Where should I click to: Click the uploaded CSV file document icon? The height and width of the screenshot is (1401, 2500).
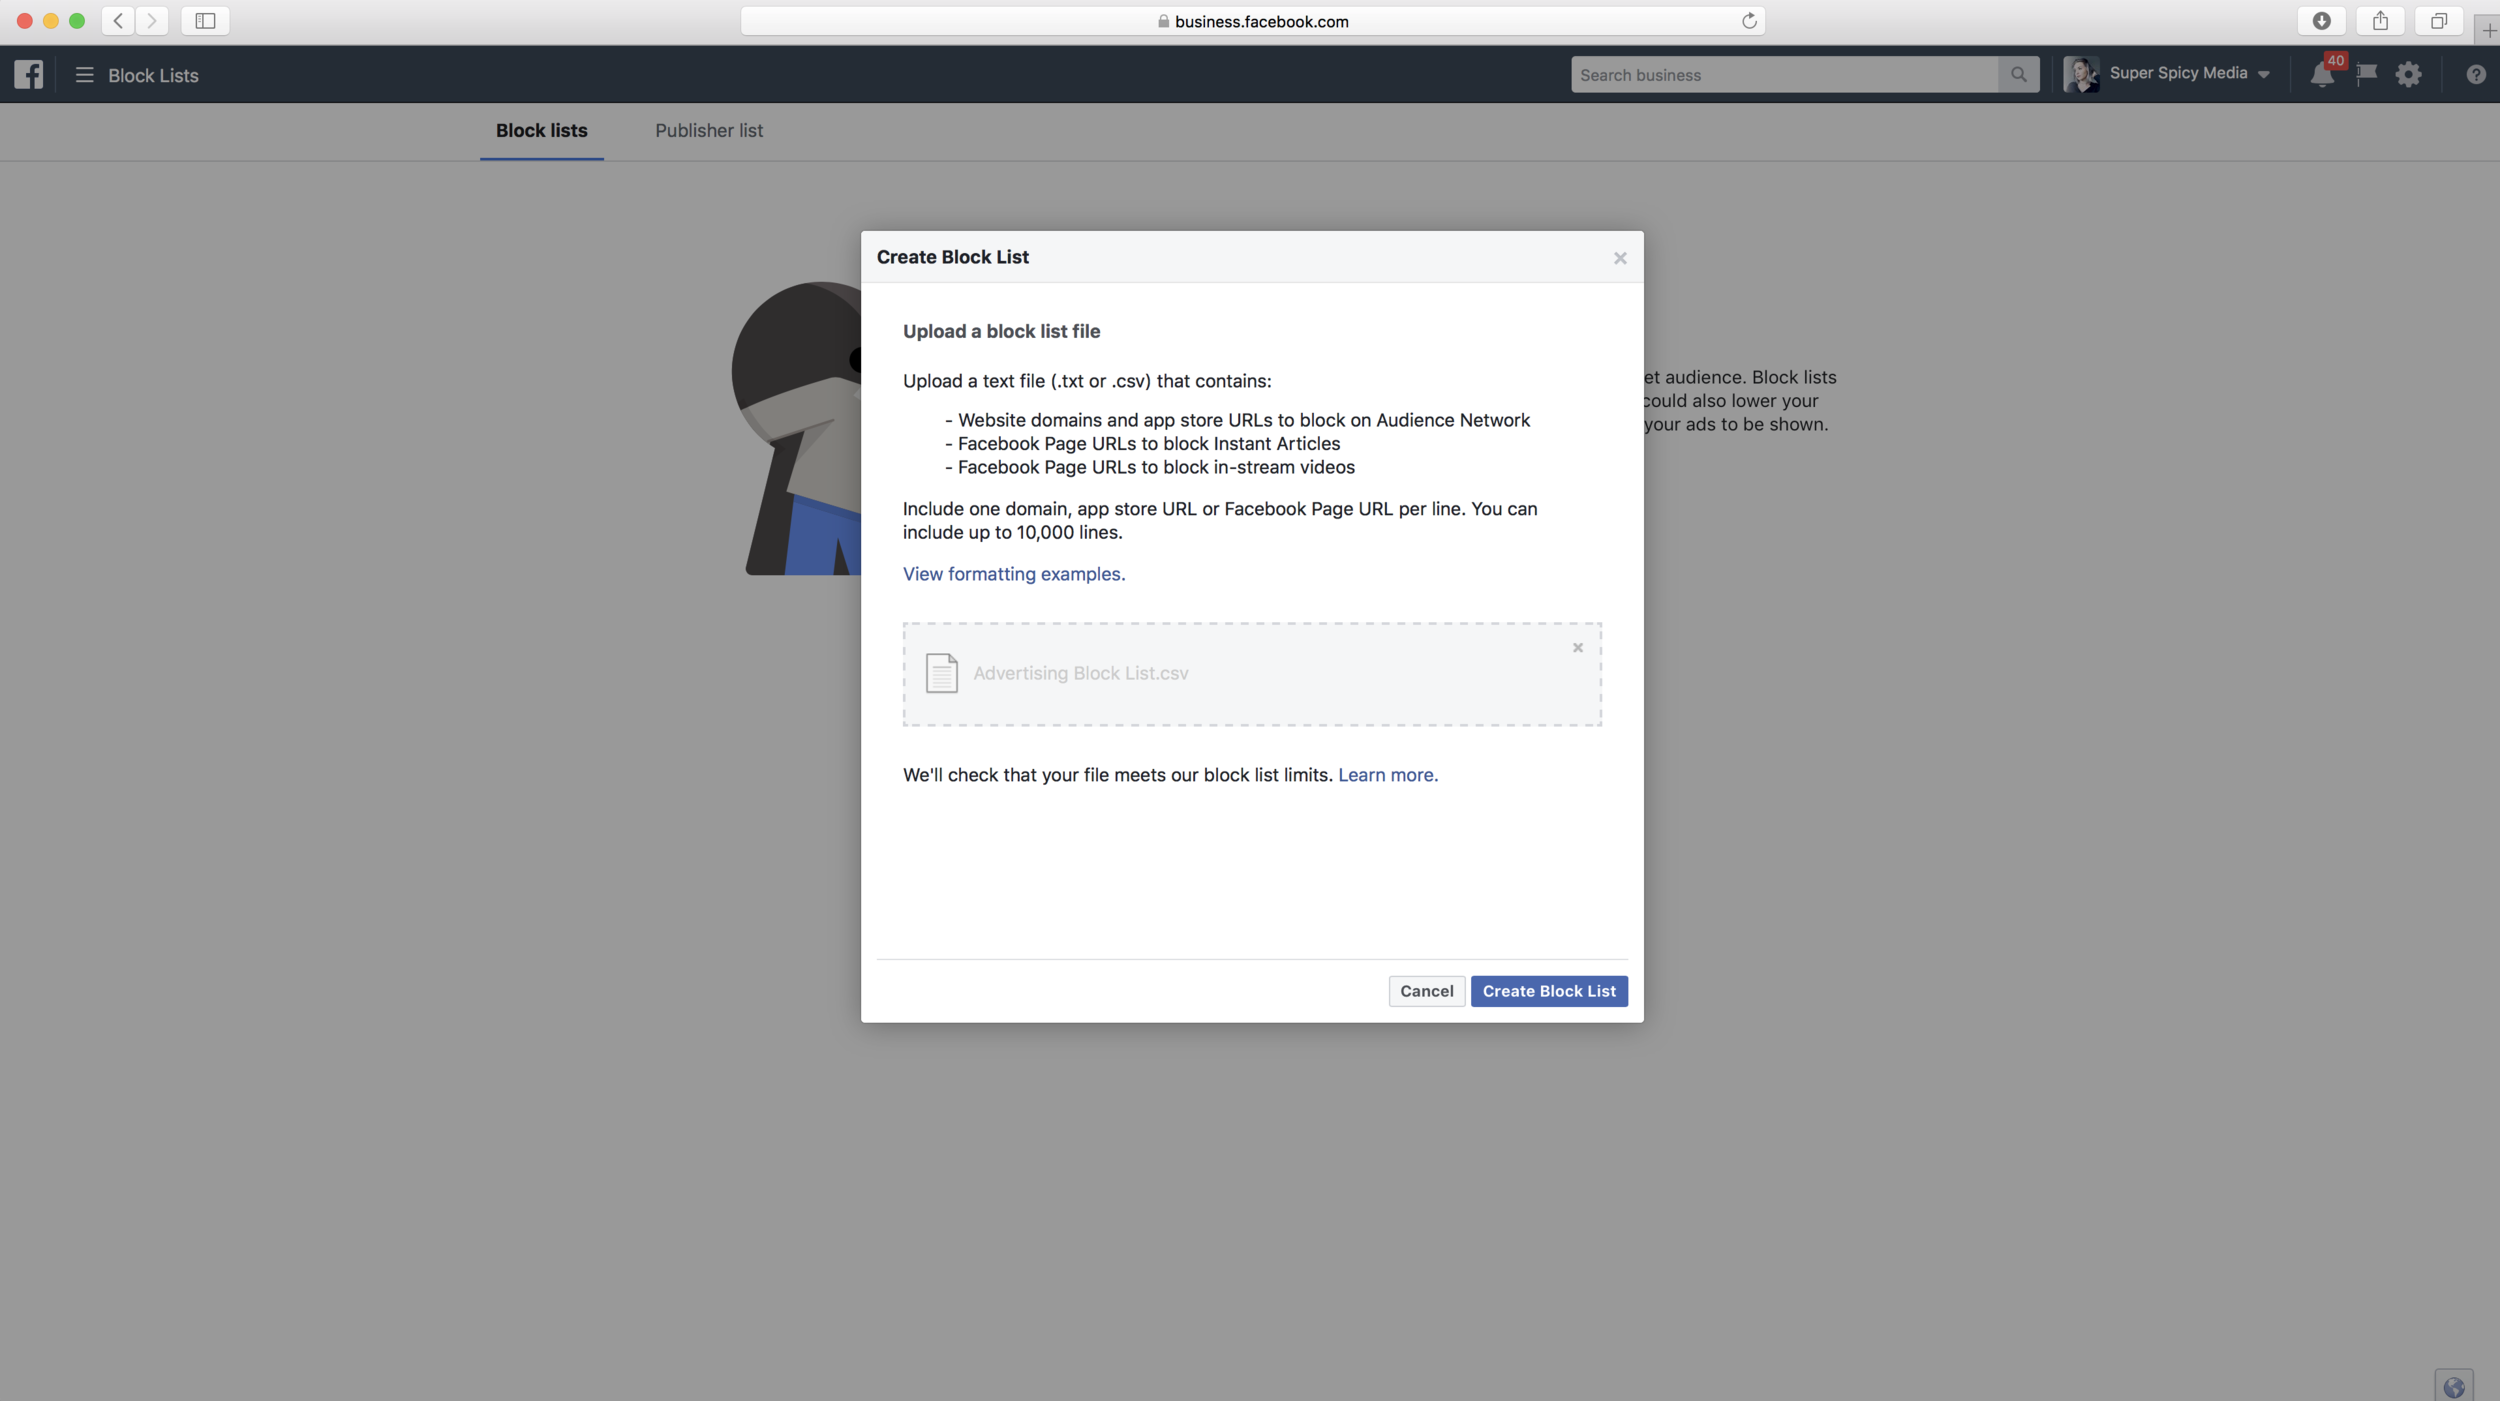pos(941,673)
